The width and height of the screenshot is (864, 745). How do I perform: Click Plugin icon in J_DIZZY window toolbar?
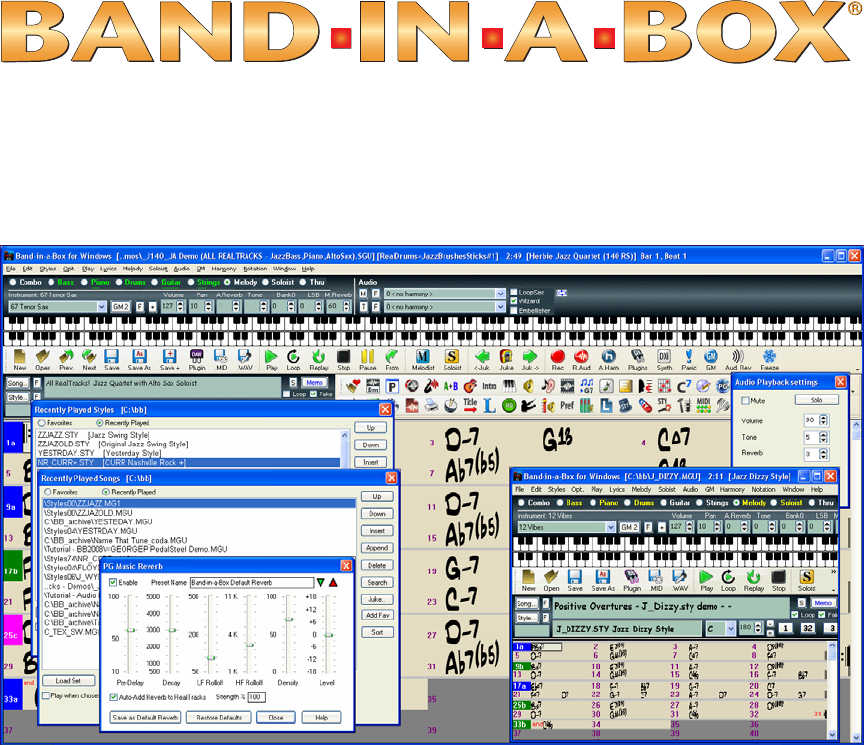[631, 580]
